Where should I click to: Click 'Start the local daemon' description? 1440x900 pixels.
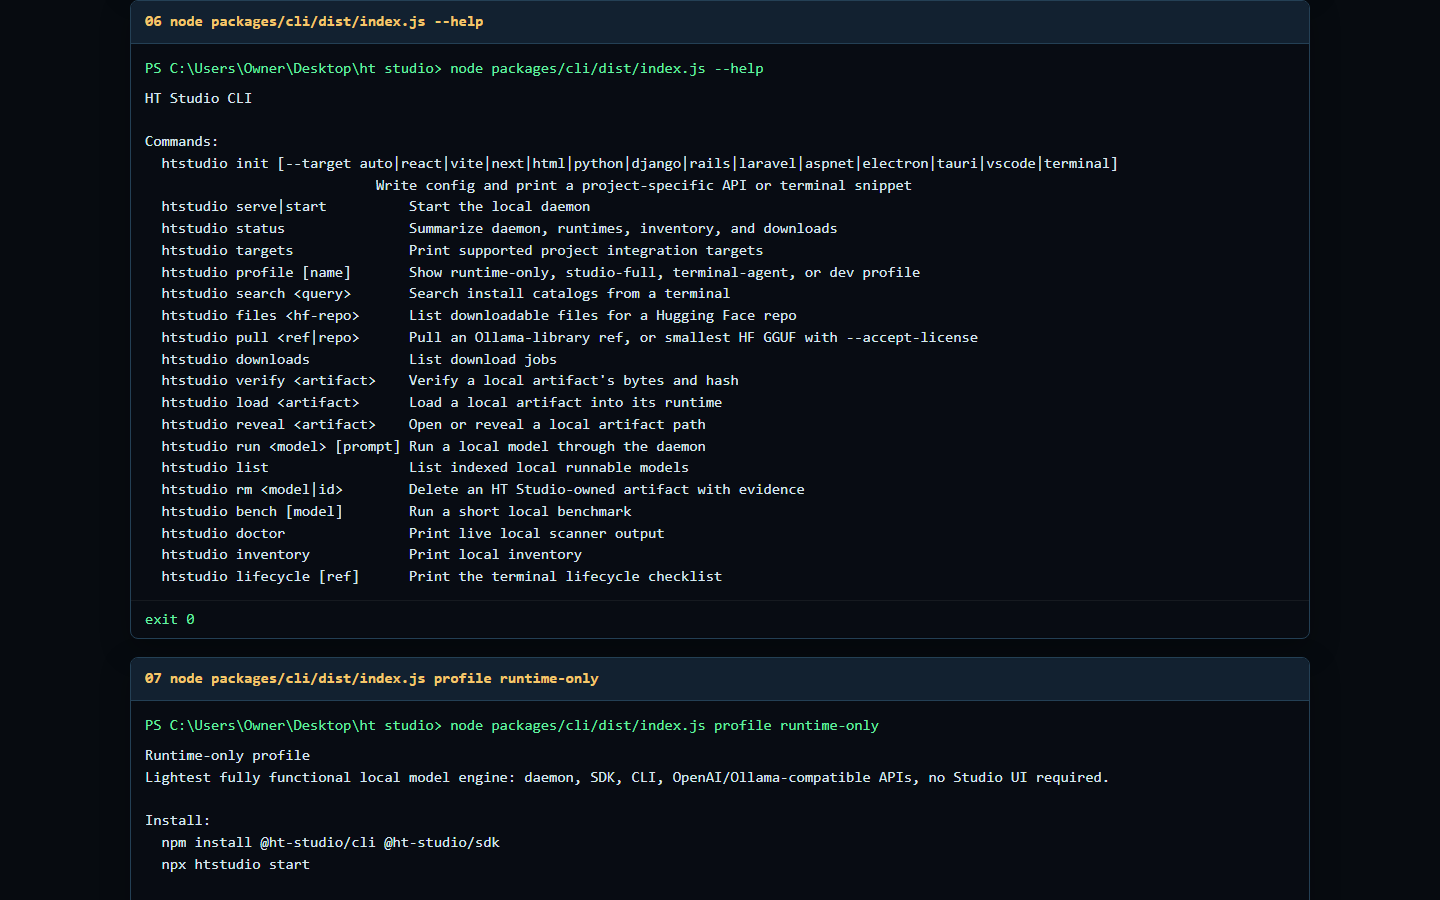[x=499, y=206]
